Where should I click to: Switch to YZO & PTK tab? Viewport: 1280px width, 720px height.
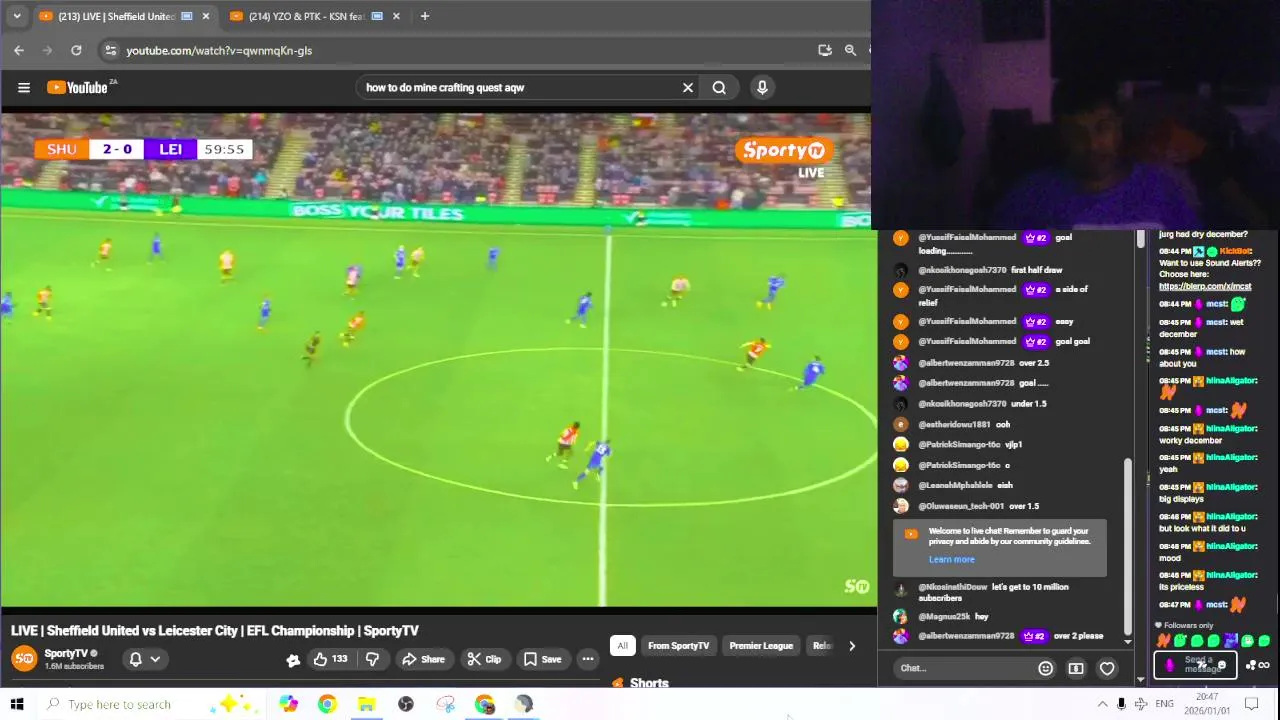click(305, 16)
